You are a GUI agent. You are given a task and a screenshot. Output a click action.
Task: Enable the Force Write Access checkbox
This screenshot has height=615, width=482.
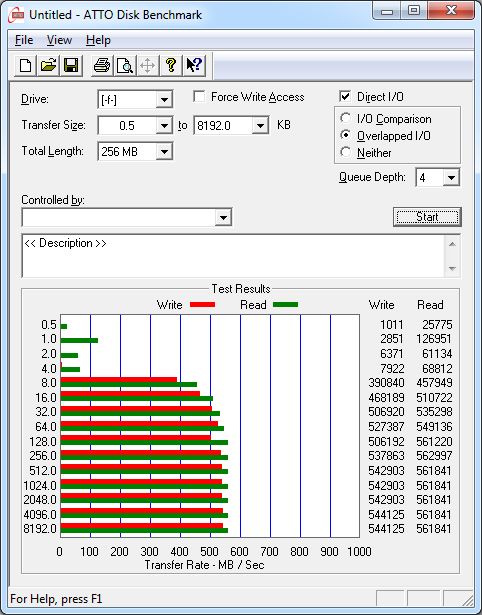(199, 96)
